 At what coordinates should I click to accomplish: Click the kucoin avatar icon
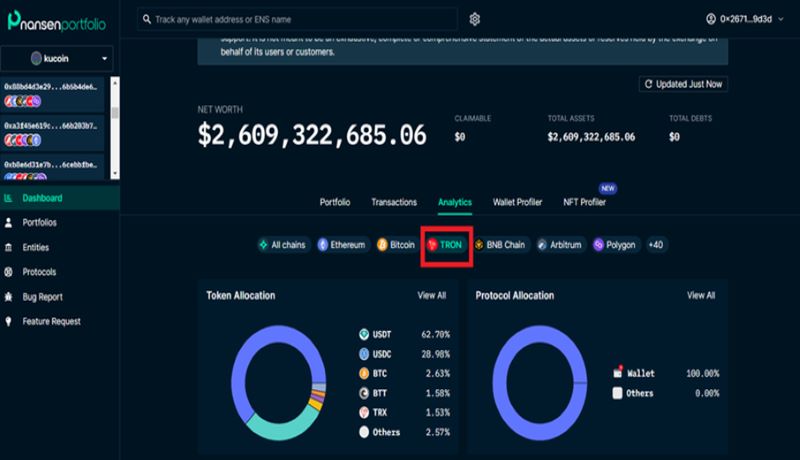point(36,58)
